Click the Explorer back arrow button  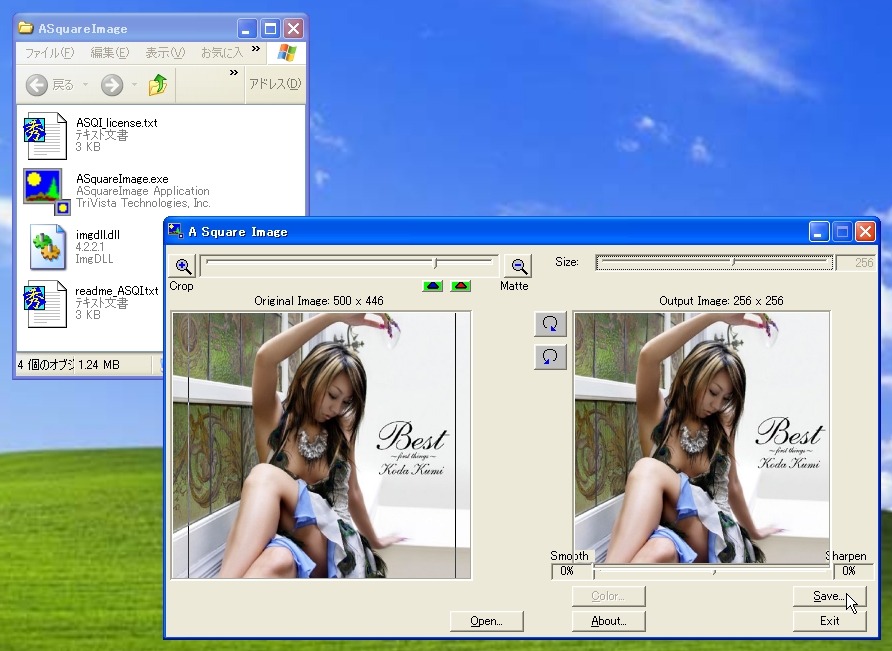click(x=36, y=85)
